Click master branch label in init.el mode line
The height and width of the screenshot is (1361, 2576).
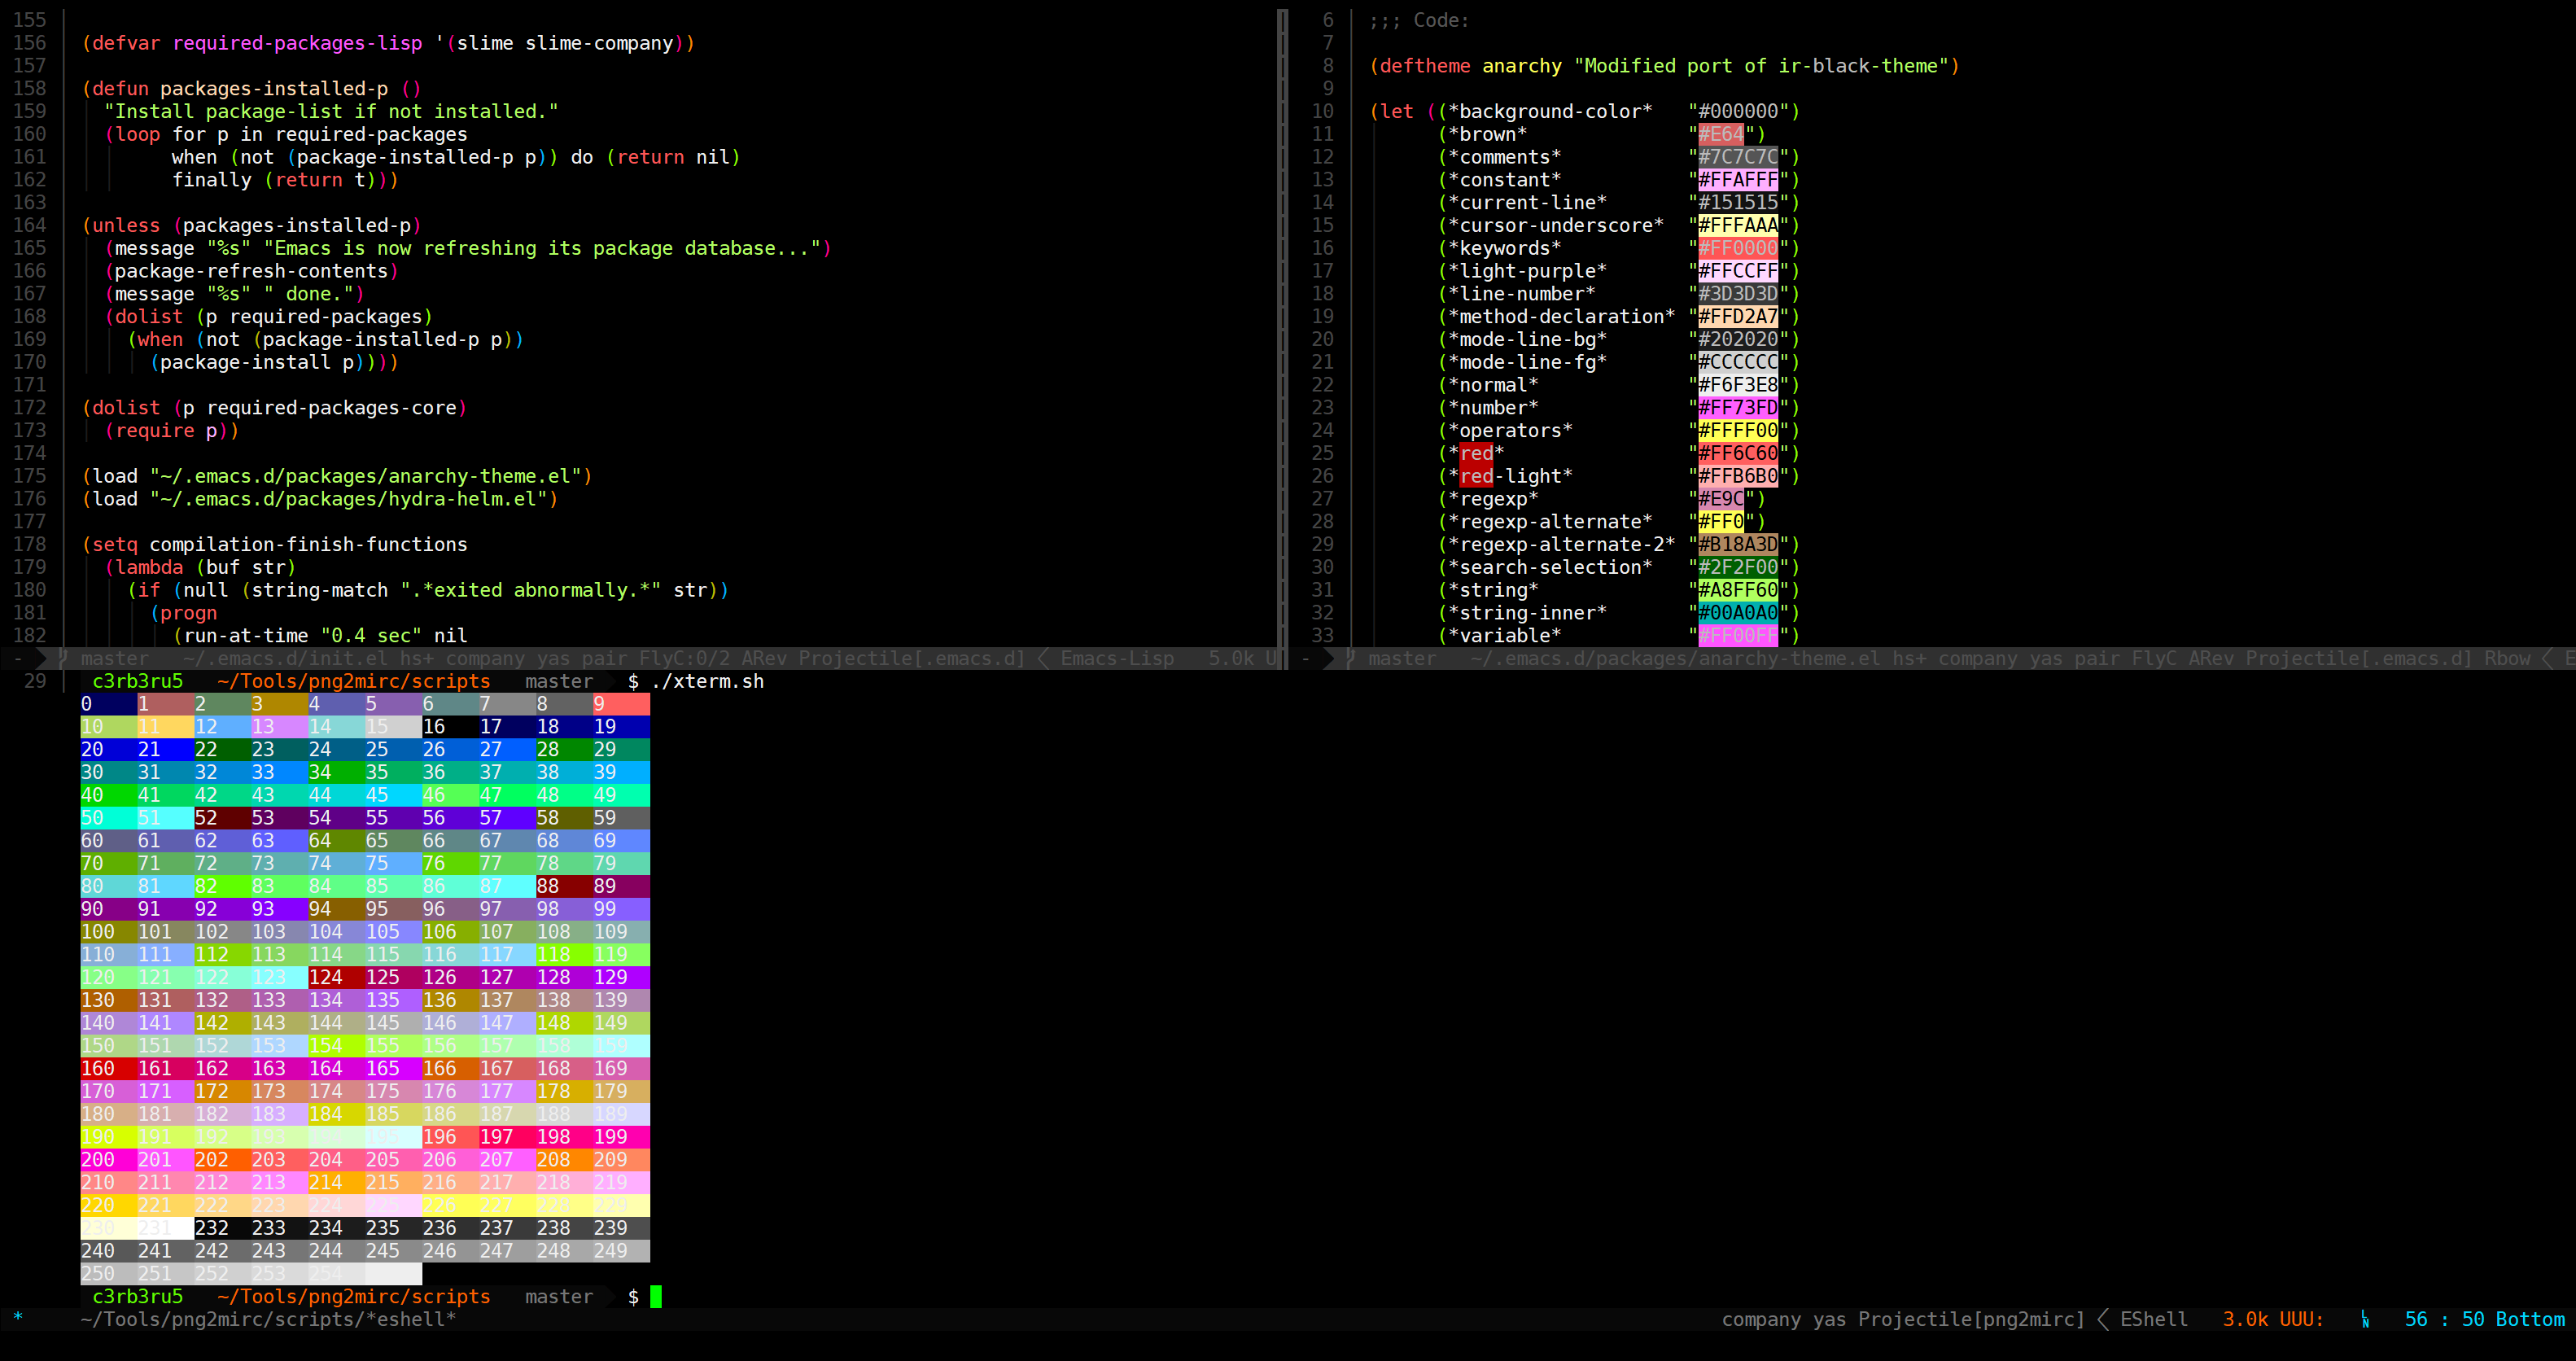(x=114, y=658)
